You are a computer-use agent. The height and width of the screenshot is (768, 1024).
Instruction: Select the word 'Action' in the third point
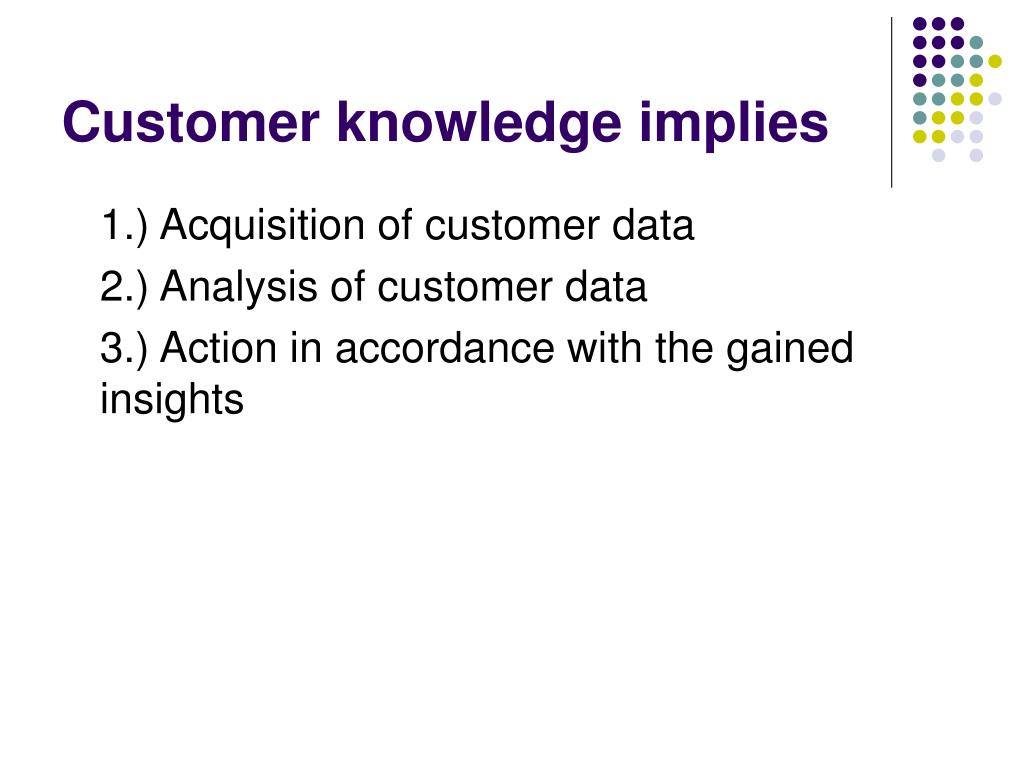(219, 347)
